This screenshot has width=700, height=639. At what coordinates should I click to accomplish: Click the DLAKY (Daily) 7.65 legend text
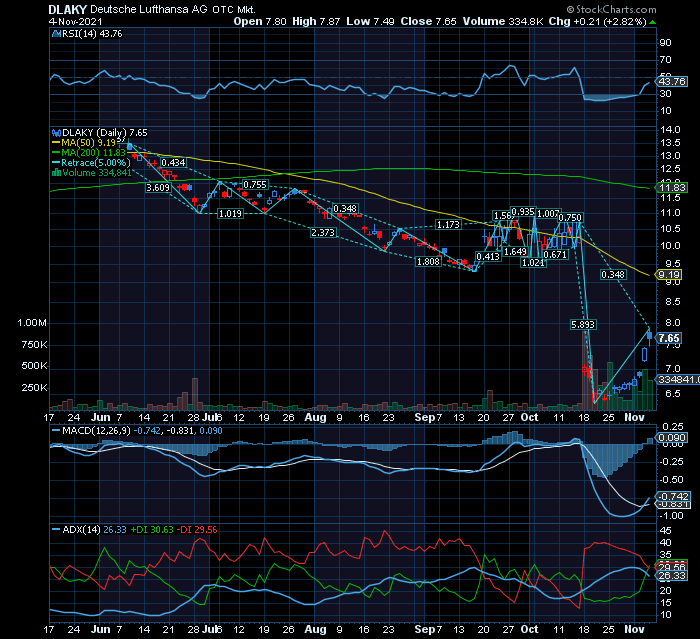tap(104, 133)
